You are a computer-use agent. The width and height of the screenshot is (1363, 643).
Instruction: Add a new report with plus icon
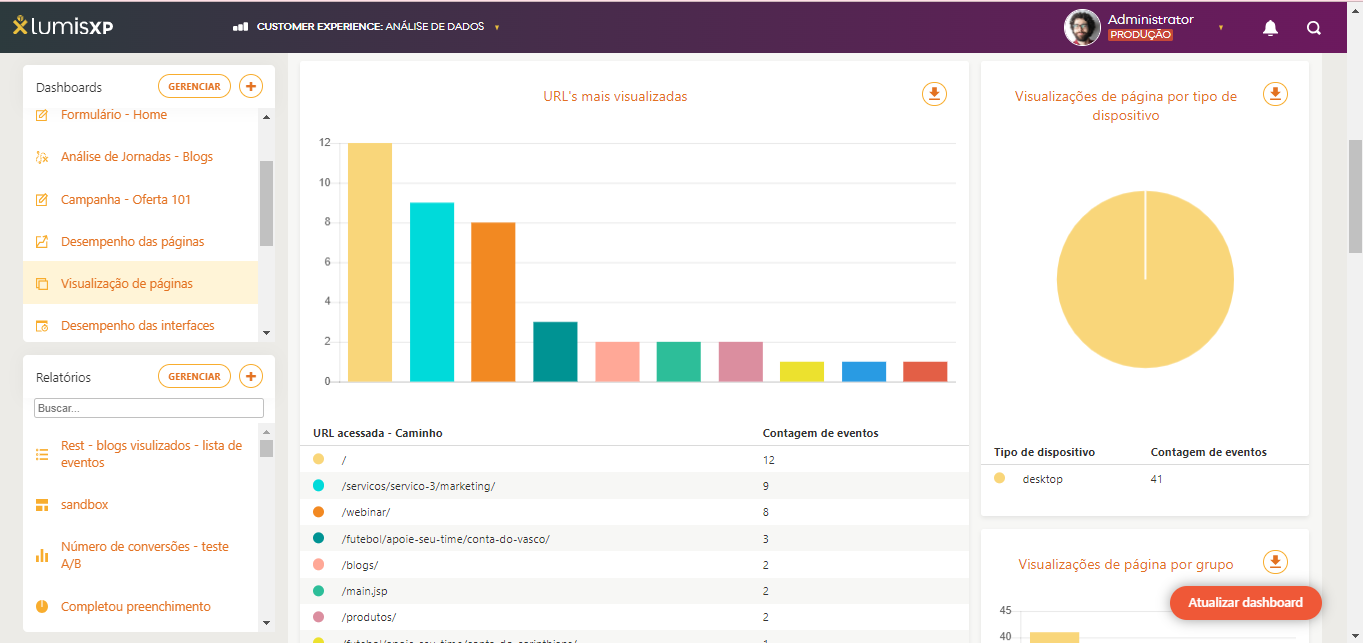251,377
